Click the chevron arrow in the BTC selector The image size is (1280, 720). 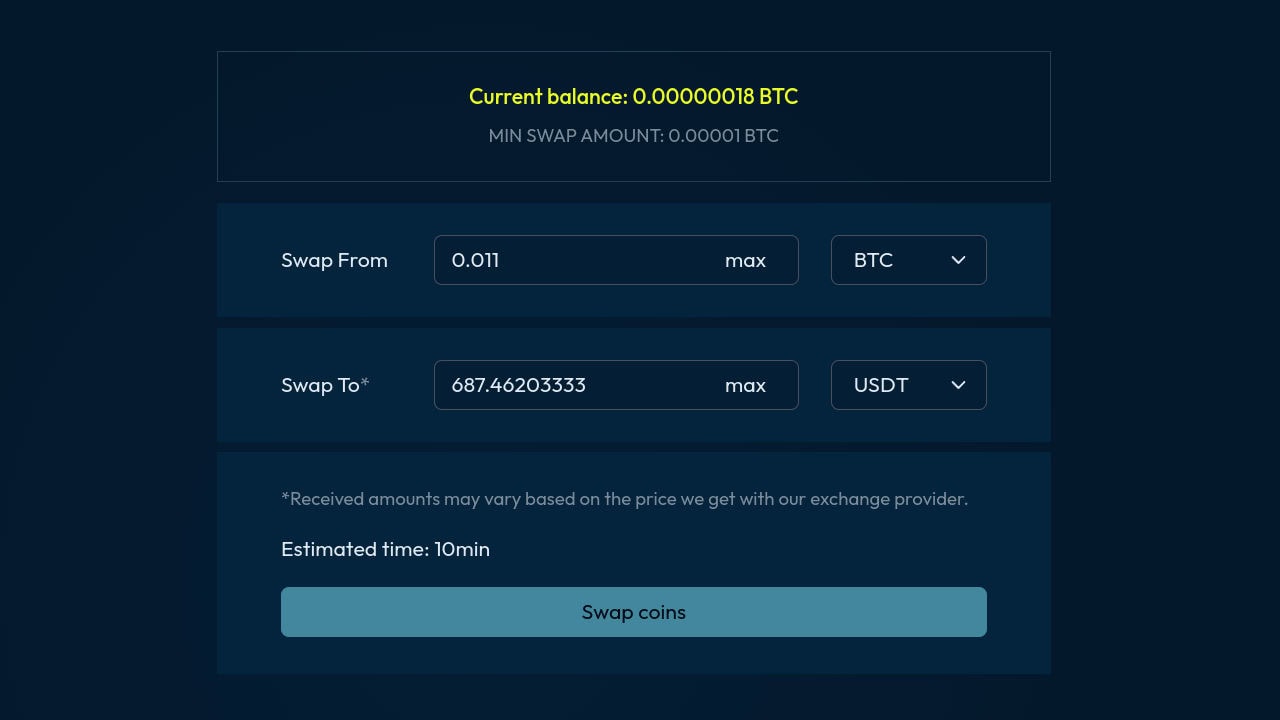[958, 260]
